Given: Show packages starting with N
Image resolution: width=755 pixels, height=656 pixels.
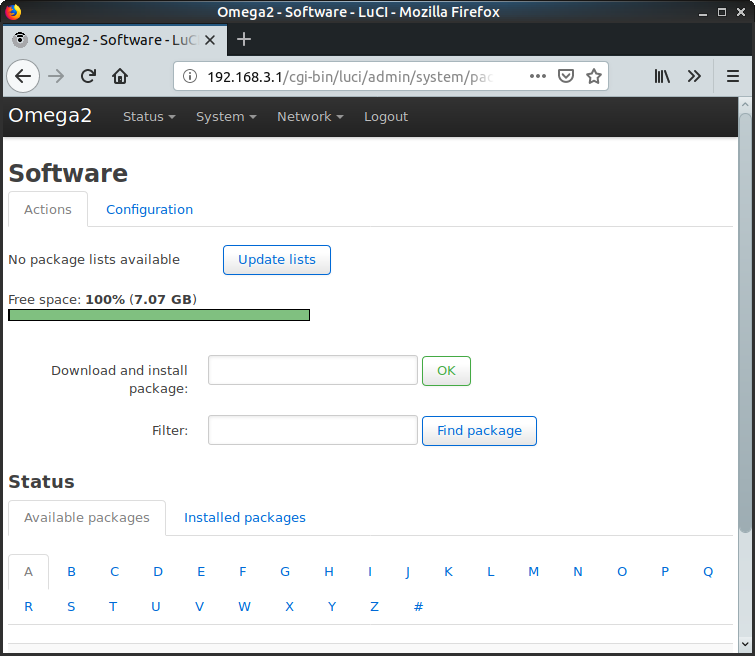Looking at the screenshot, I should click(578, 572).
